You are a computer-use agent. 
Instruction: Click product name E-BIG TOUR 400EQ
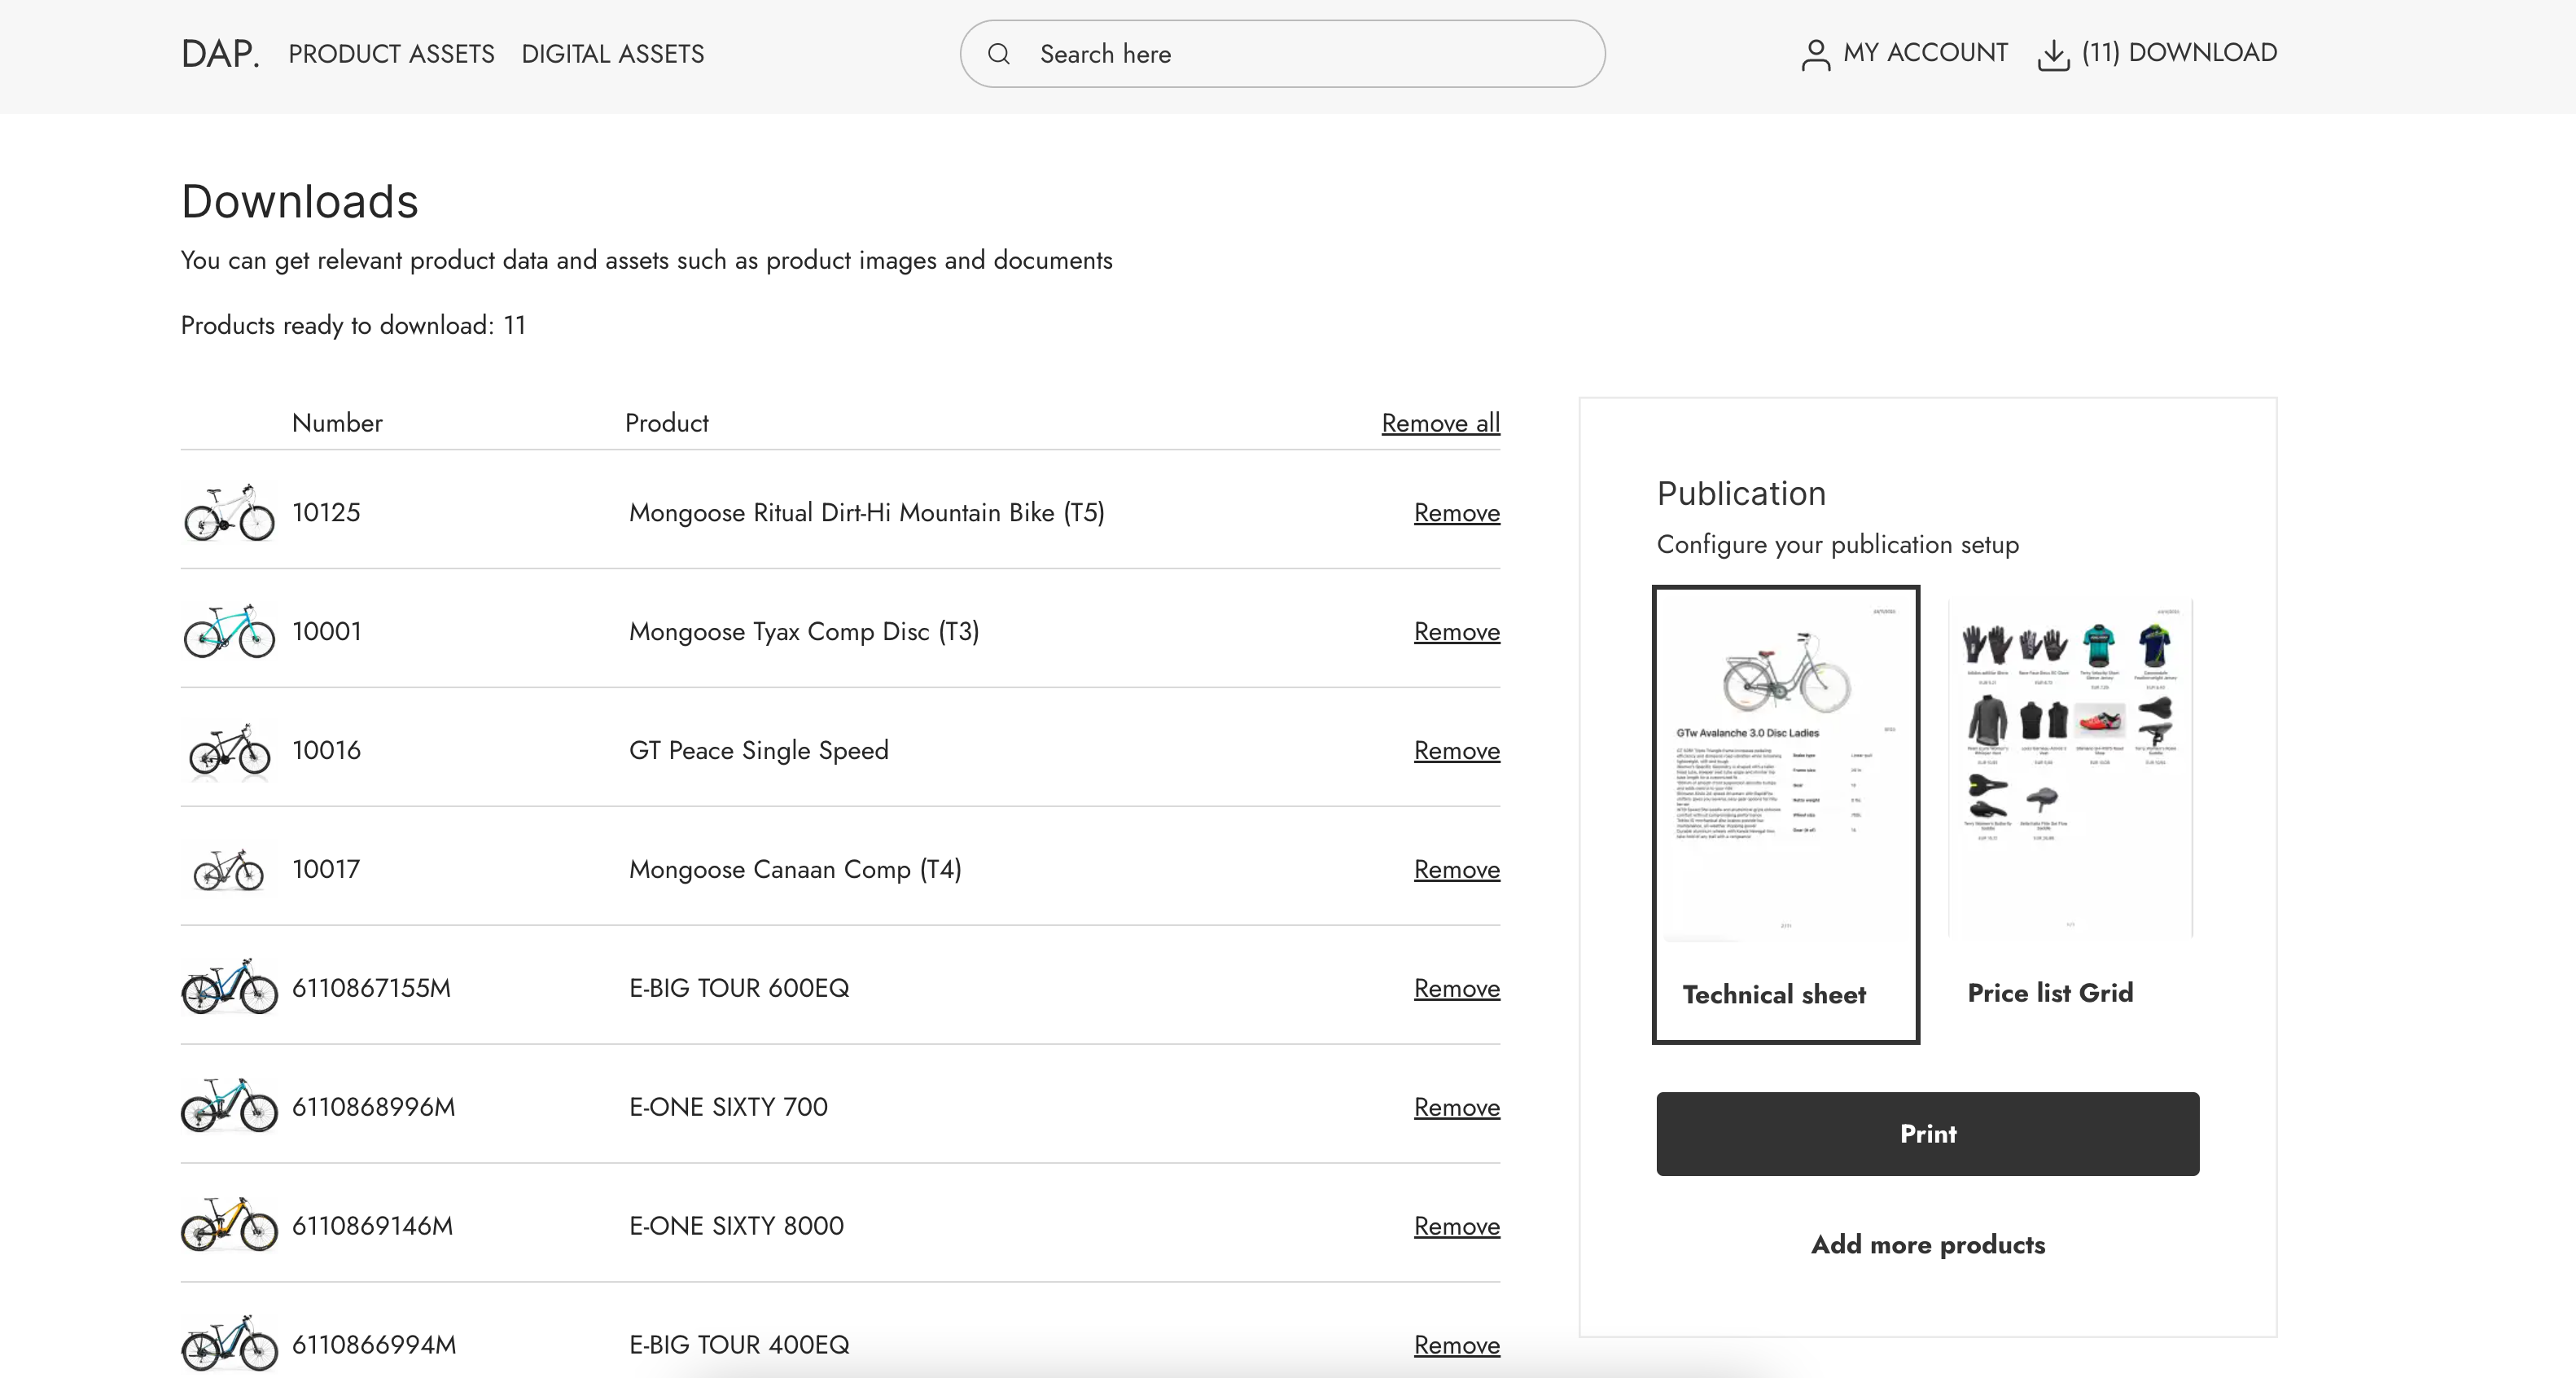(739, 1345)
